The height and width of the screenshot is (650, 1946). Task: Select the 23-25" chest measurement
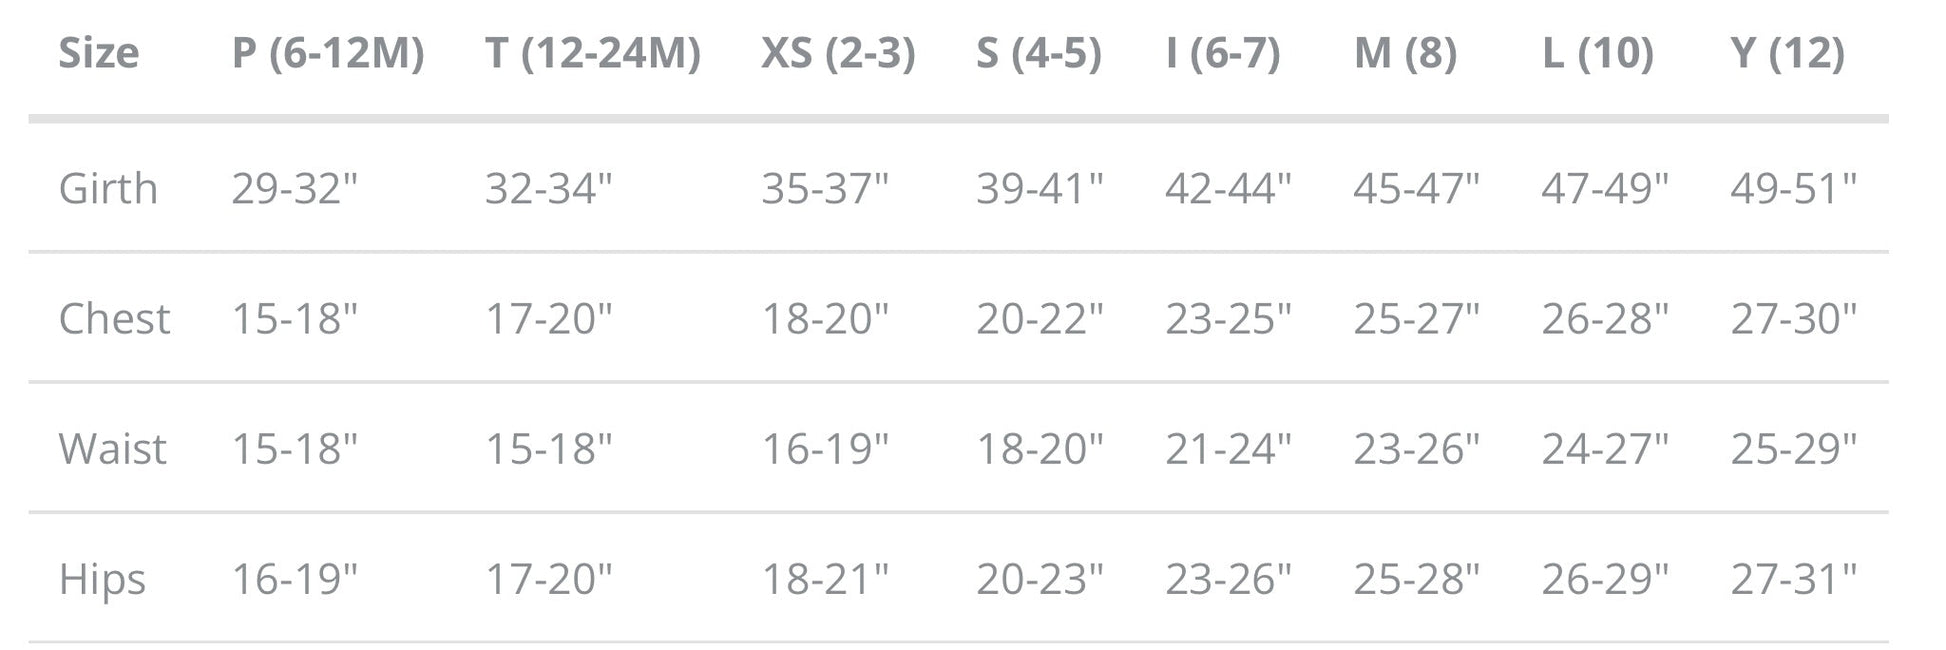click(x=1228, y=318)
